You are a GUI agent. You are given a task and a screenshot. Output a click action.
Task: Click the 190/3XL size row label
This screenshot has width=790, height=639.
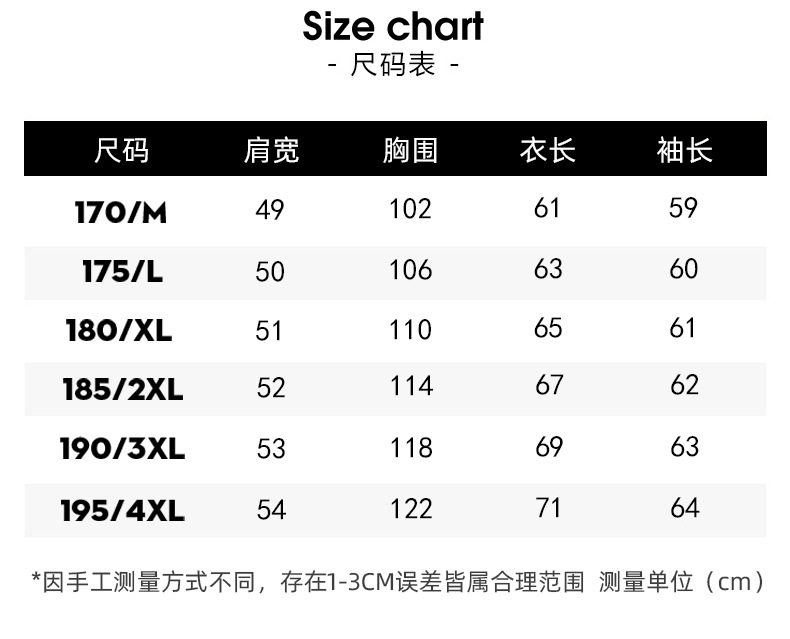click(124, 449)
